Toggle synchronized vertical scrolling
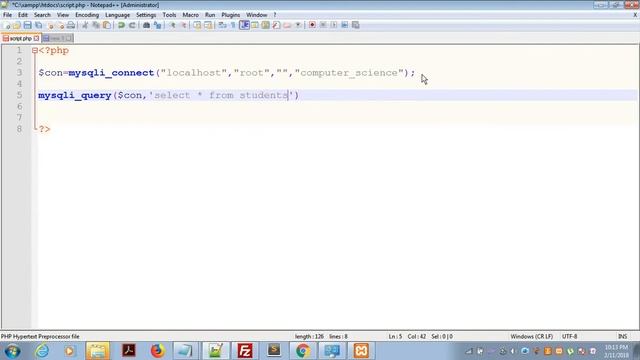The image size is (640, 360). 198,25
